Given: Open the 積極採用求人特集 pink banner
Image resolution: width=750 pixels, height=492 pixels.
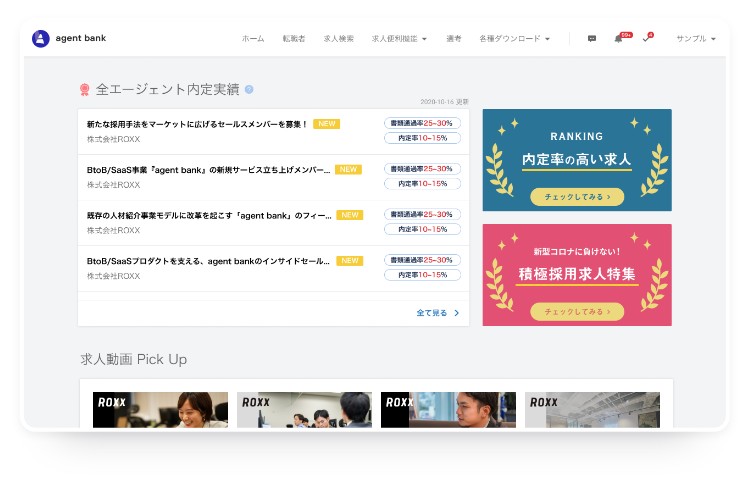Looking at the screenshot, I should 577,275.
